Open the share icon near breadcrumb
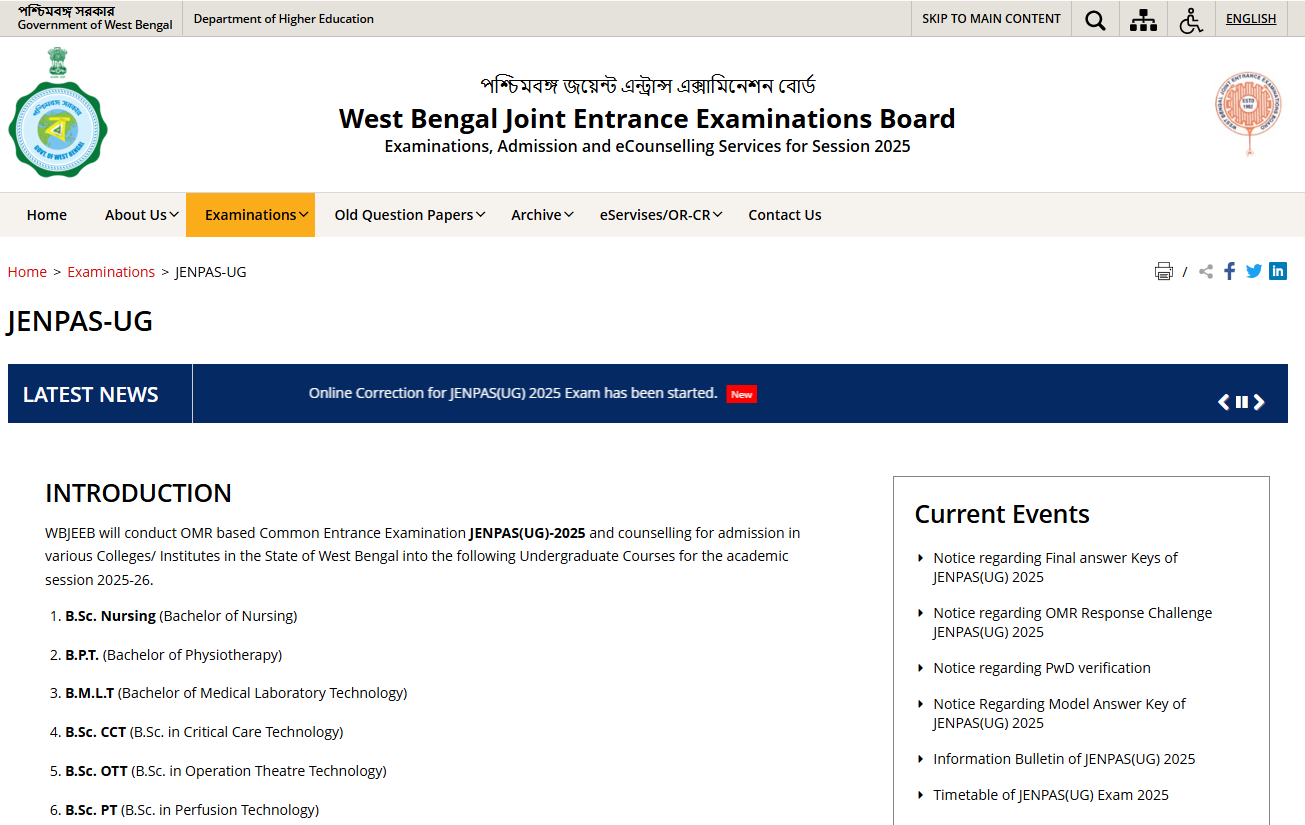Screen dimensions: 1305x825 click(1204, 270)
